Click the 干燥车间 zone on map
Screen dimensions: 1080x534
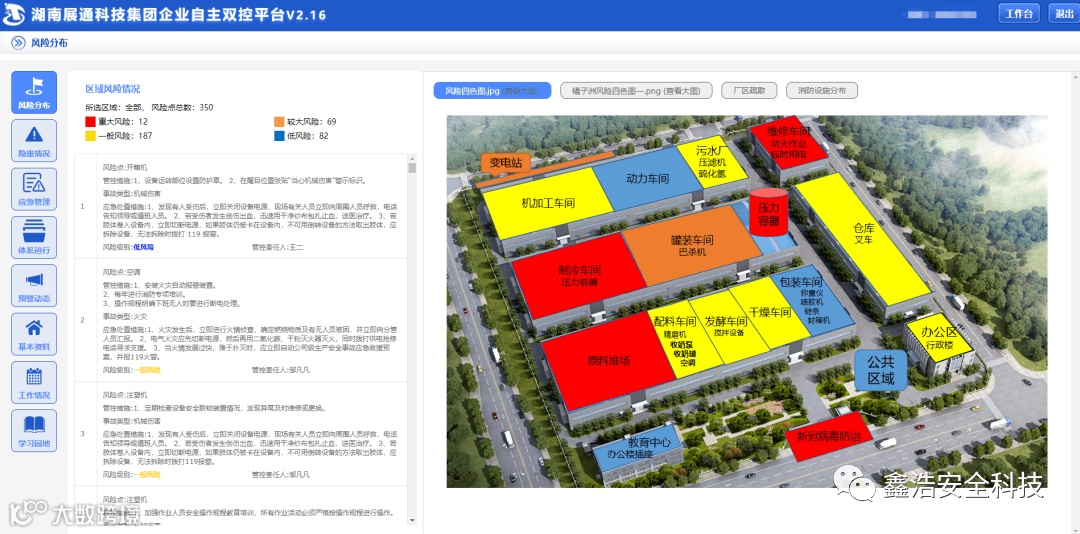(770, 313)
